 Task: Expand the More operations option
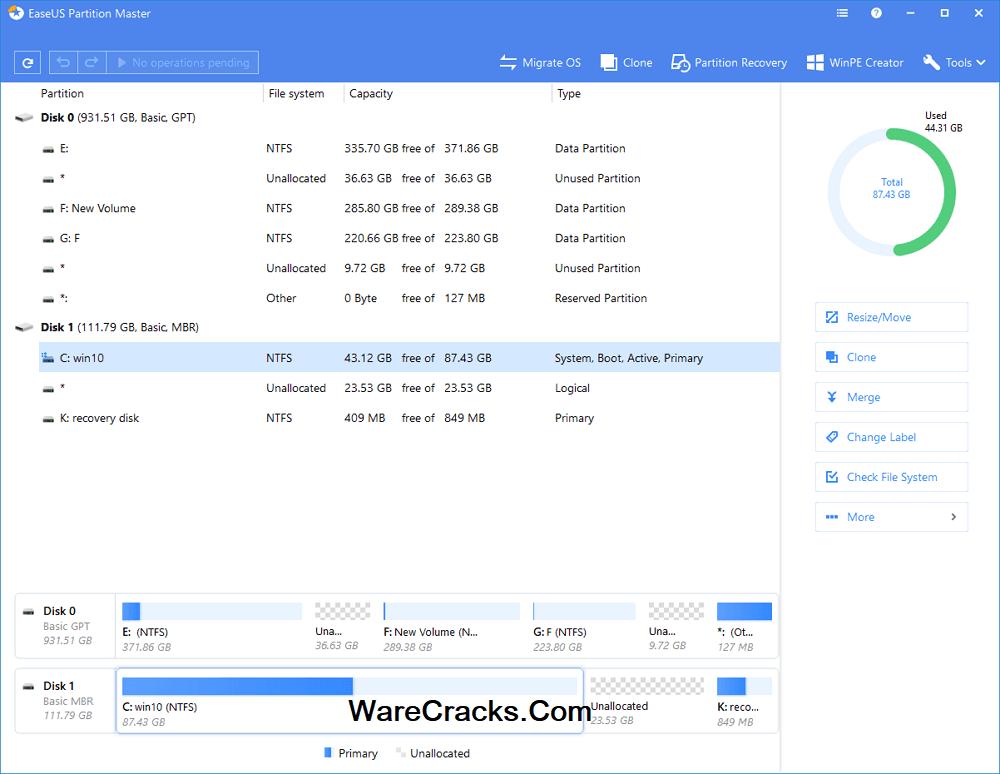click(891, 517)
